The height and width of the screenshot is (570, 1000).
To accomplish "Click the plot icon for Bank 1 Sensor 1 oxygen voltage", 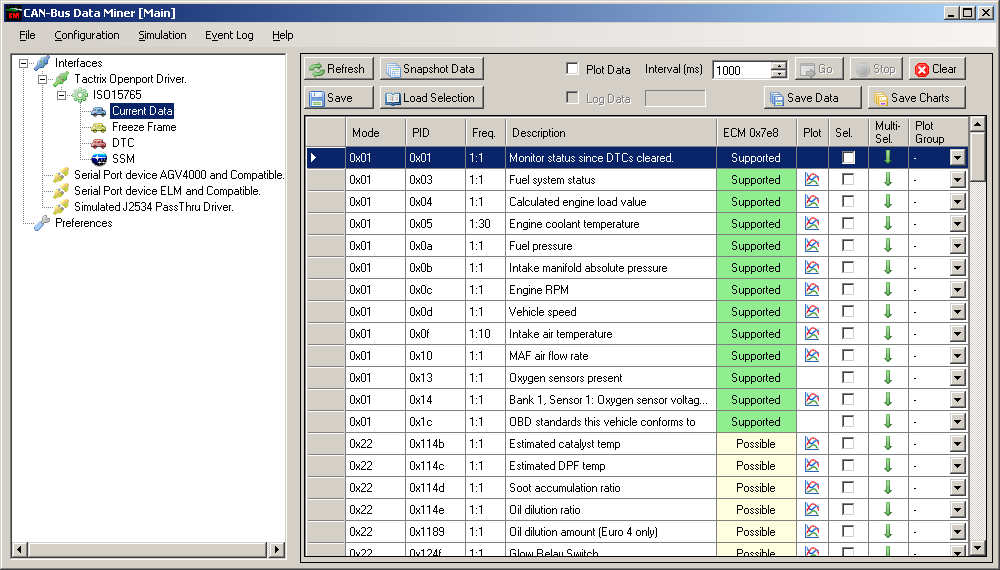I will pyautogui.click(x=811, y=400).
